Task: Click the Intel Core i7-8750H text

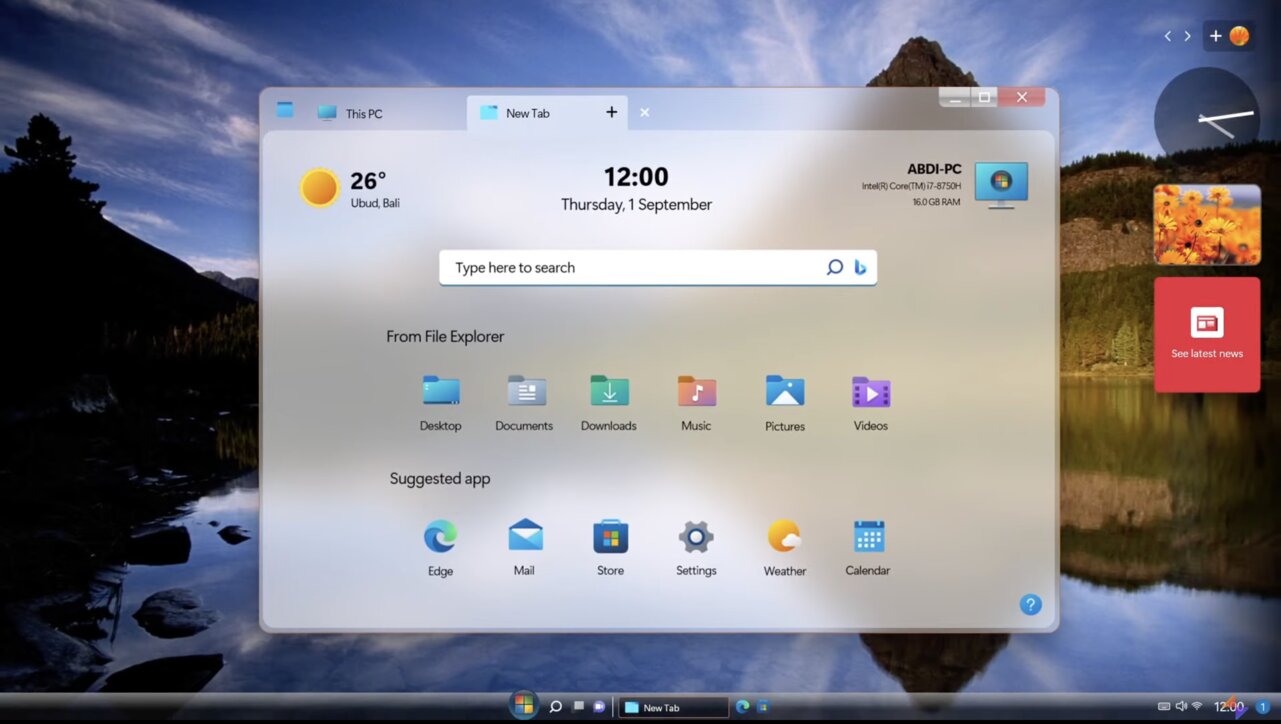Action: [911, 186]
